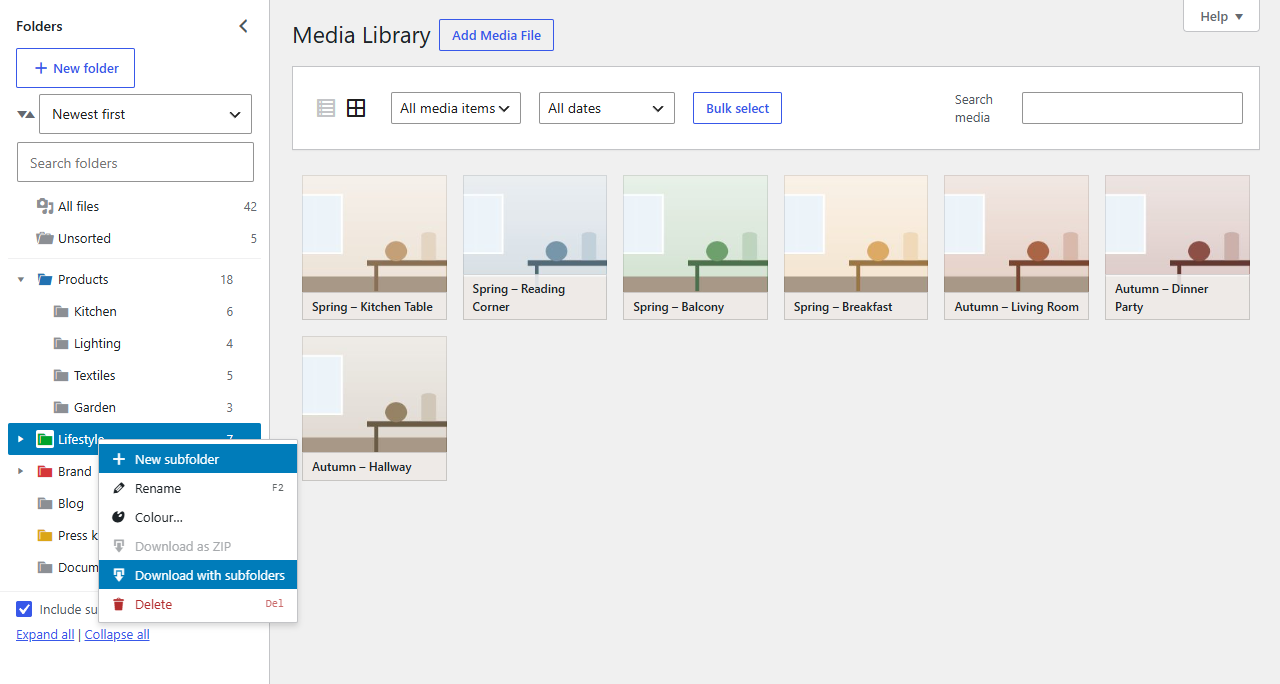The image size is (1280, 684).
Task: Collapse the Folders sidebar with chevron
Action: [x=243, y=27]
